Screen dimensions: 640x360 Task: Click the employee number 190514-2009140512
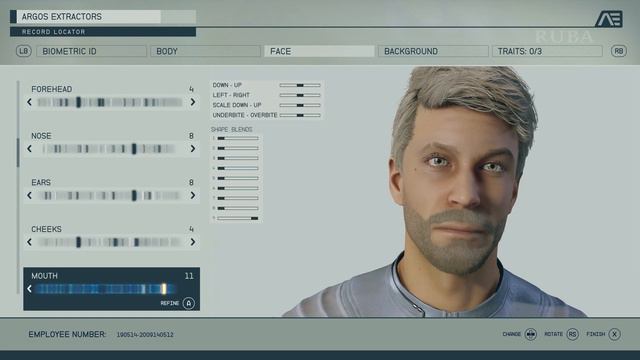click(x=145, y=335)
